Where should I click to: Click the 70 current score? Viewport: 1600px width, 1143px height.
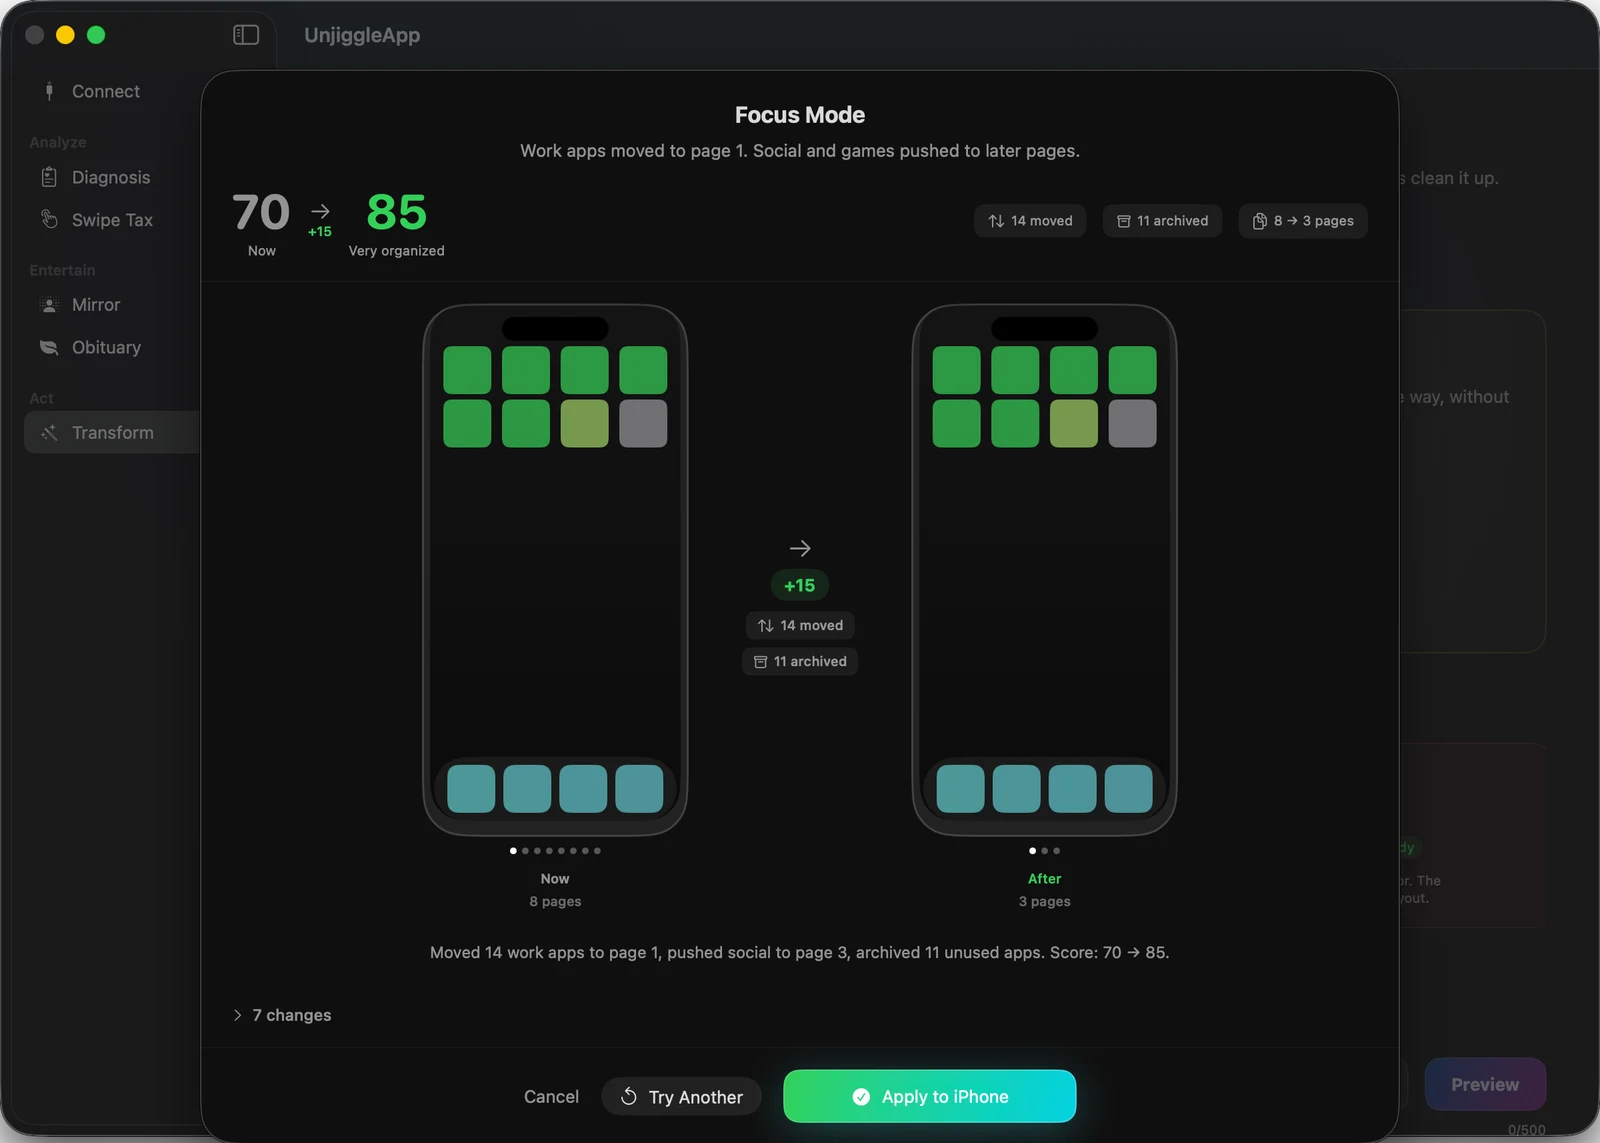click(261, 212)
